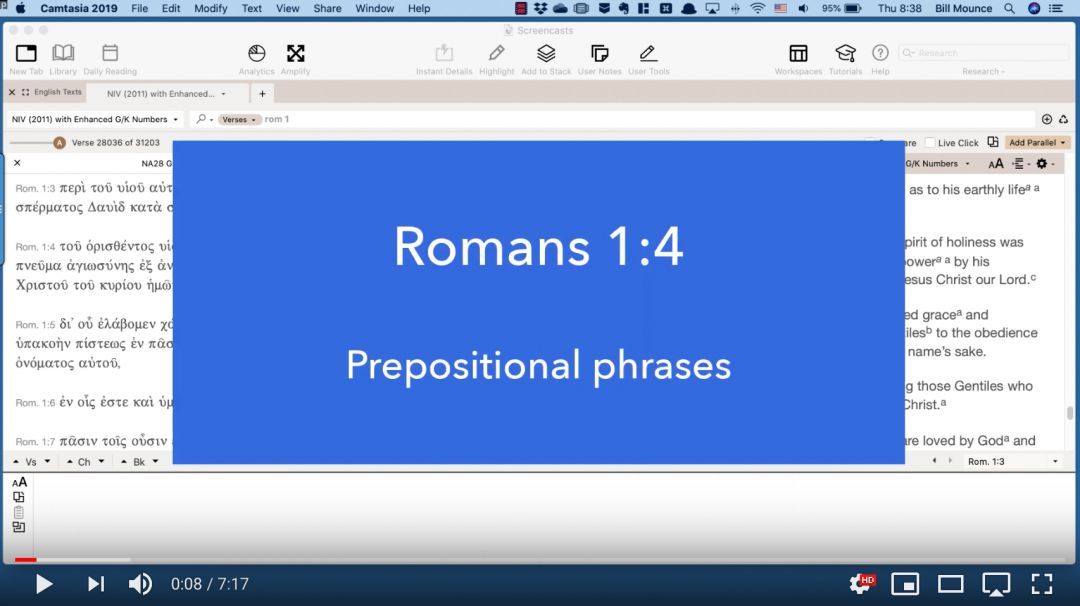The height and width of the screenshot is (606, 1080).
Task: Mute the video volume
Action: click(x=140, y=584)
